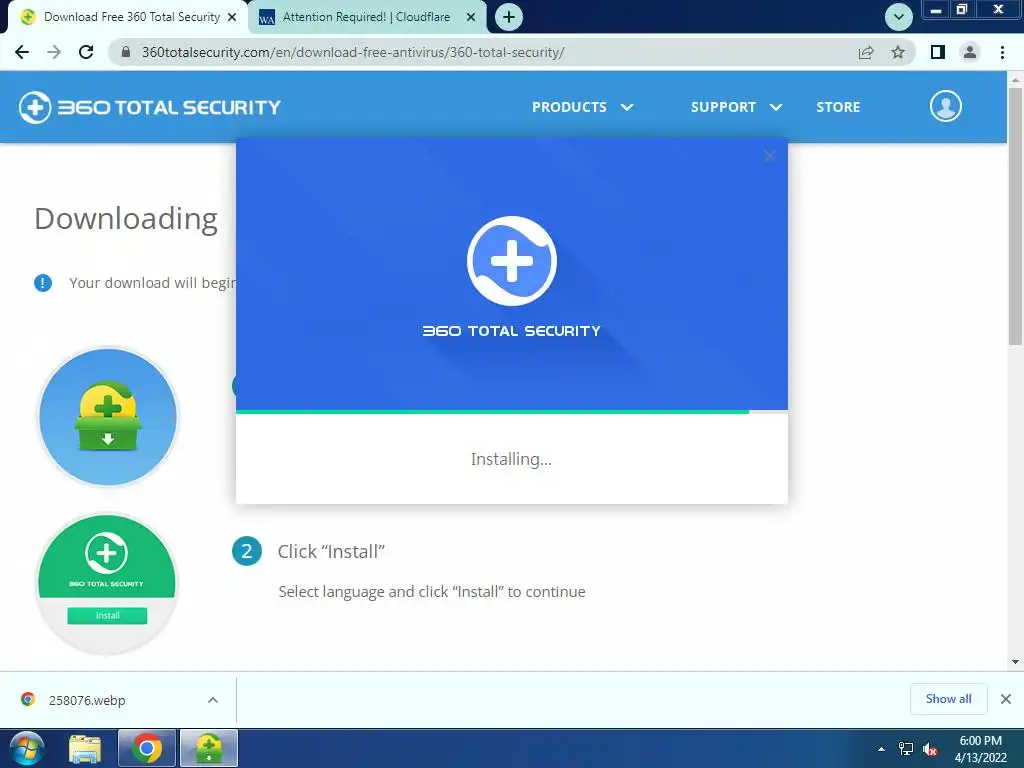Screen dimensions: 1024x768
Task: Switch to Download Free 360 Total Security tab
Action: tap(127, 17)
